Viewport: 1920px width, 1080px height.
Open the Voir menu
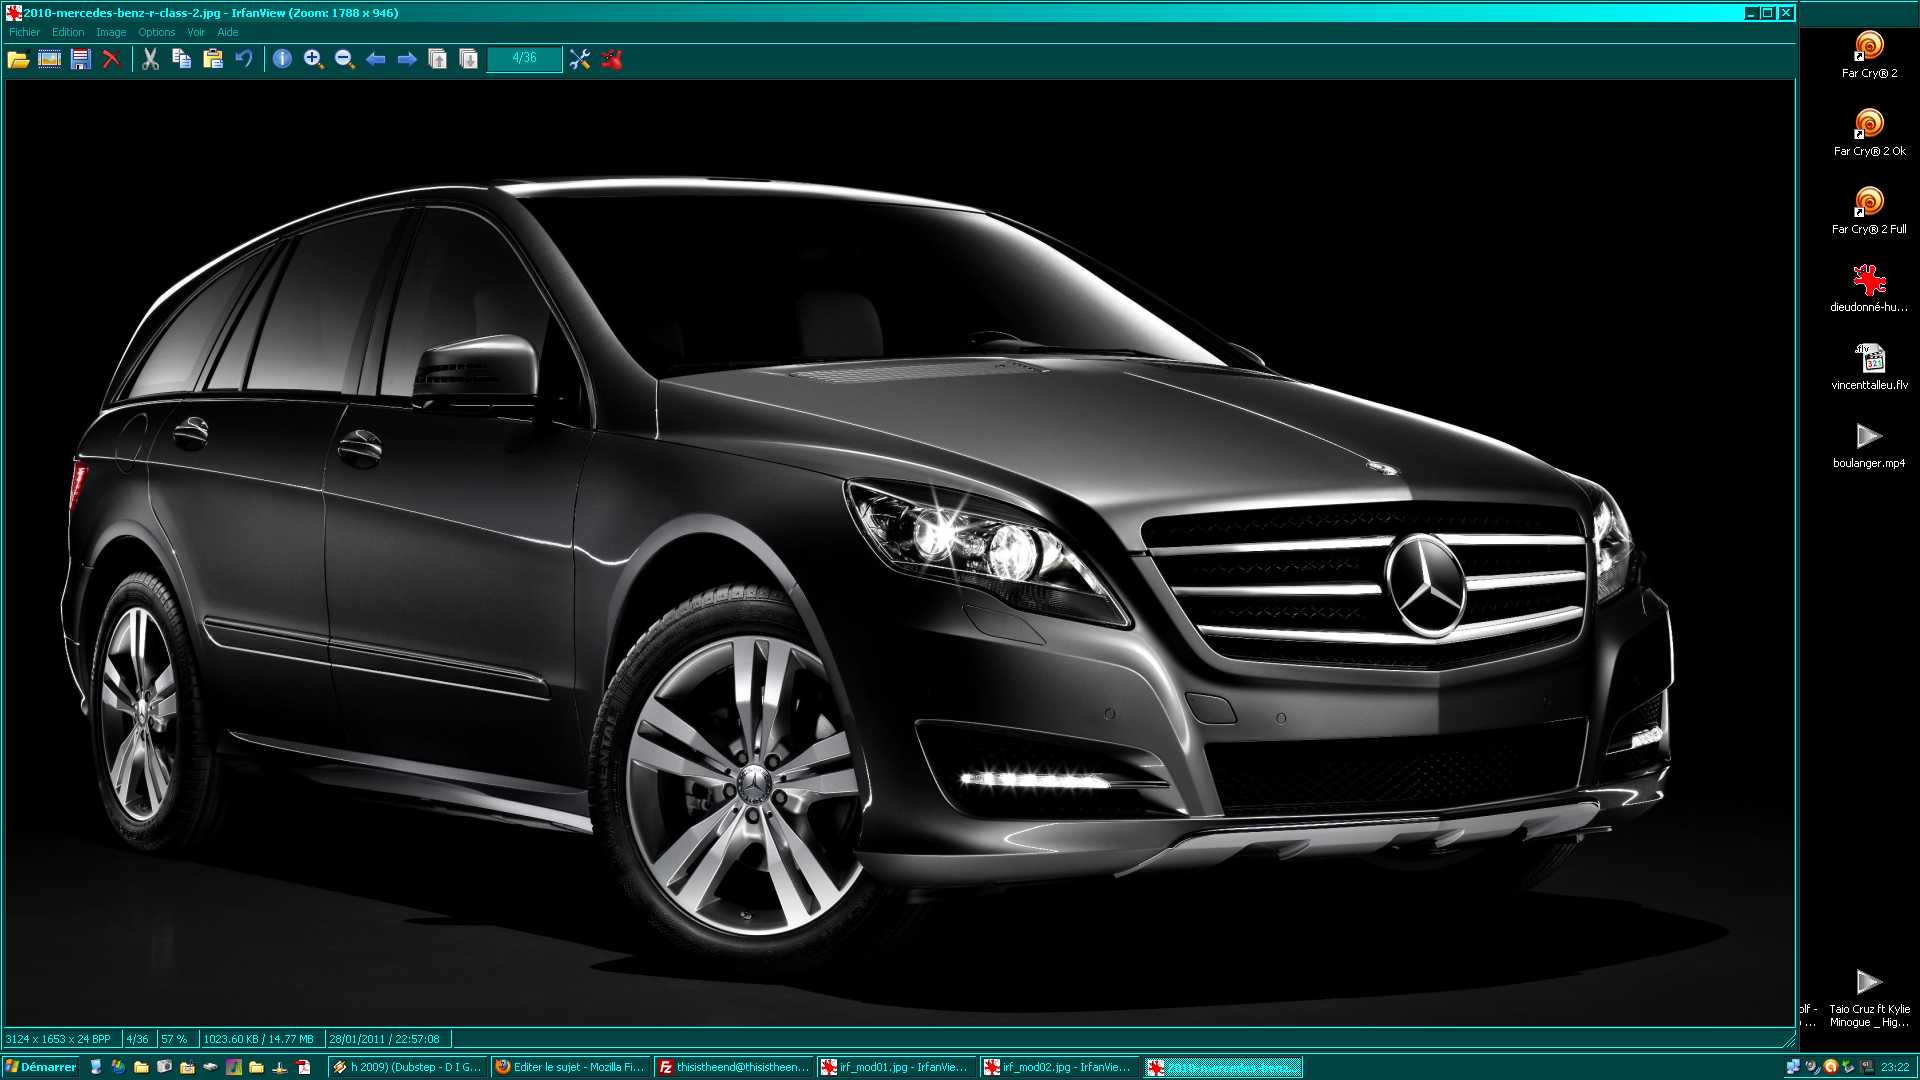click(x=196, y=32)
